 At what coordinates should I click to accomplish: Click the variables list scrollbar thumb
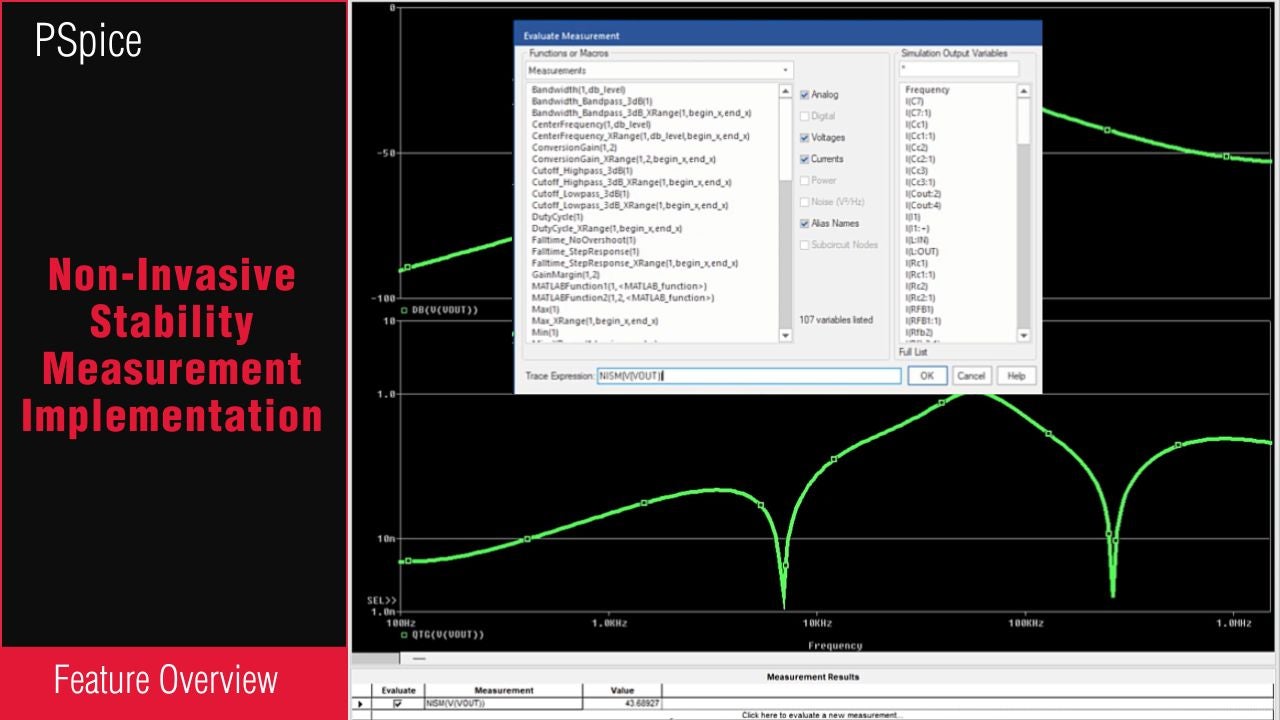(1023, 122)
